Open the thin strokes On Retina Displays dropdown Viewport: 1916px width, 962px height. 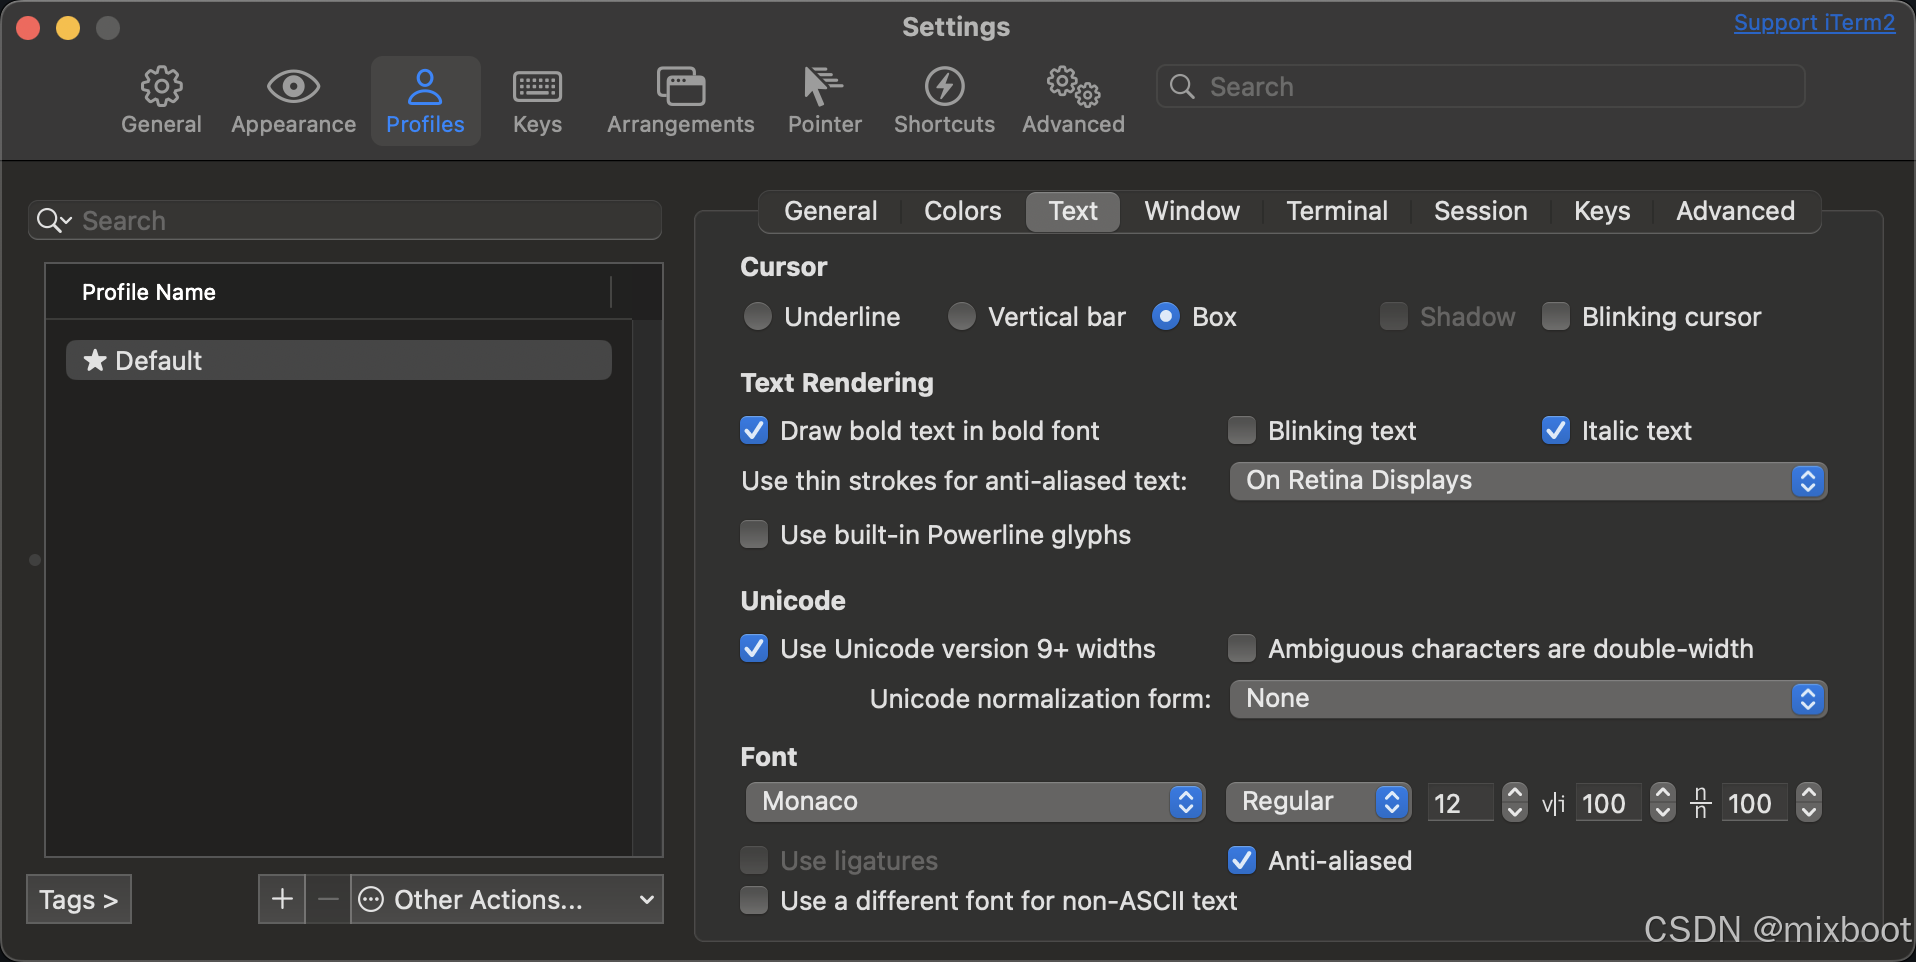coord(1528,481)
